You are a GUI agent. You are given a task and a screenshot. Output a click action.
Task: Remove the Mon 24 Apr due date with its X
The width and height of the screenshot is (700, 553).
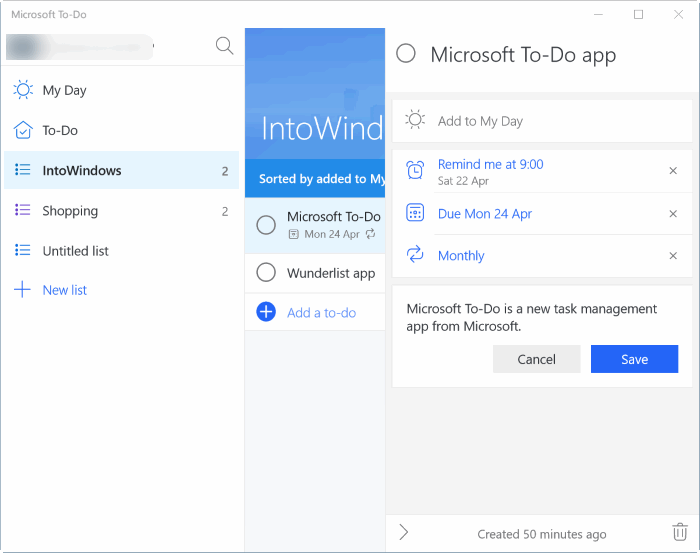[673, 214]
